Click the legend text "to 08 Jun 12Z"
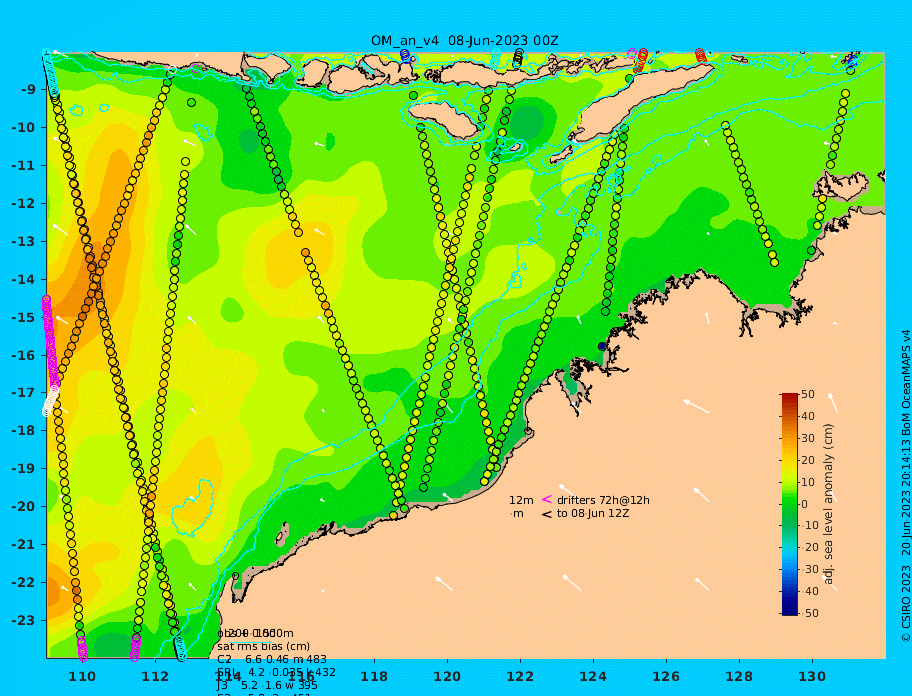This screenshot has width=912, height=696. tap(593, 513)
